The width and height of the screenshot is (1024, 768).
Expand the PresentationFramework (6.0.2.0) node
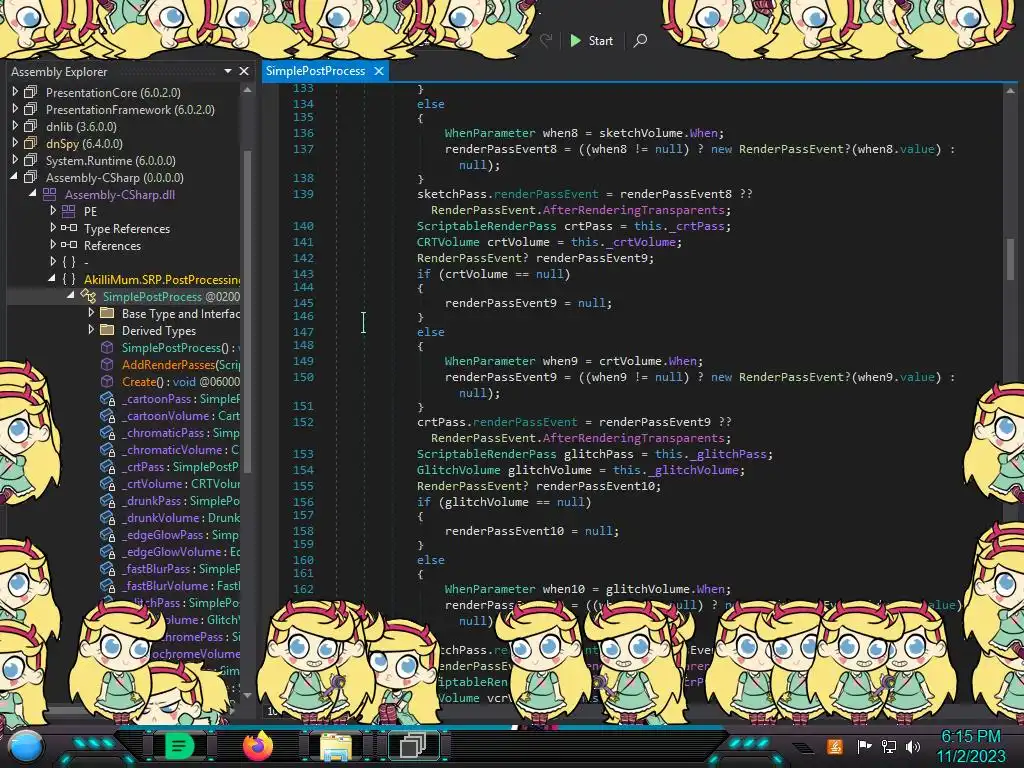click(15, 109)
